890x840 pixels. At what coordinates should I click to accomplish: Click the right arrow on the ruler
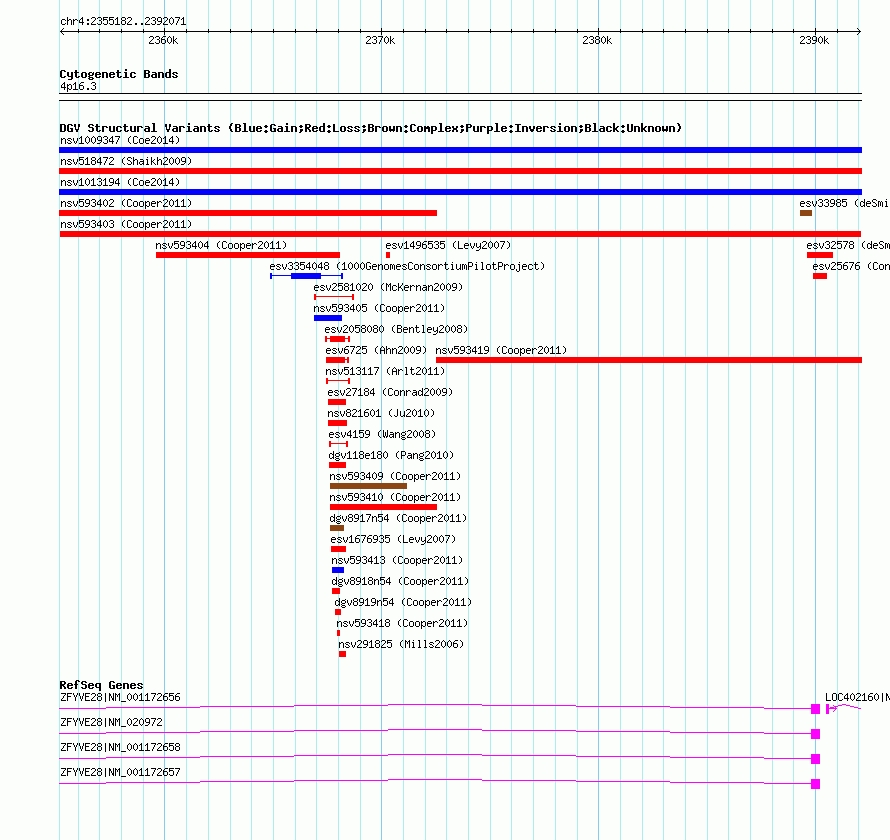(858, 32)
